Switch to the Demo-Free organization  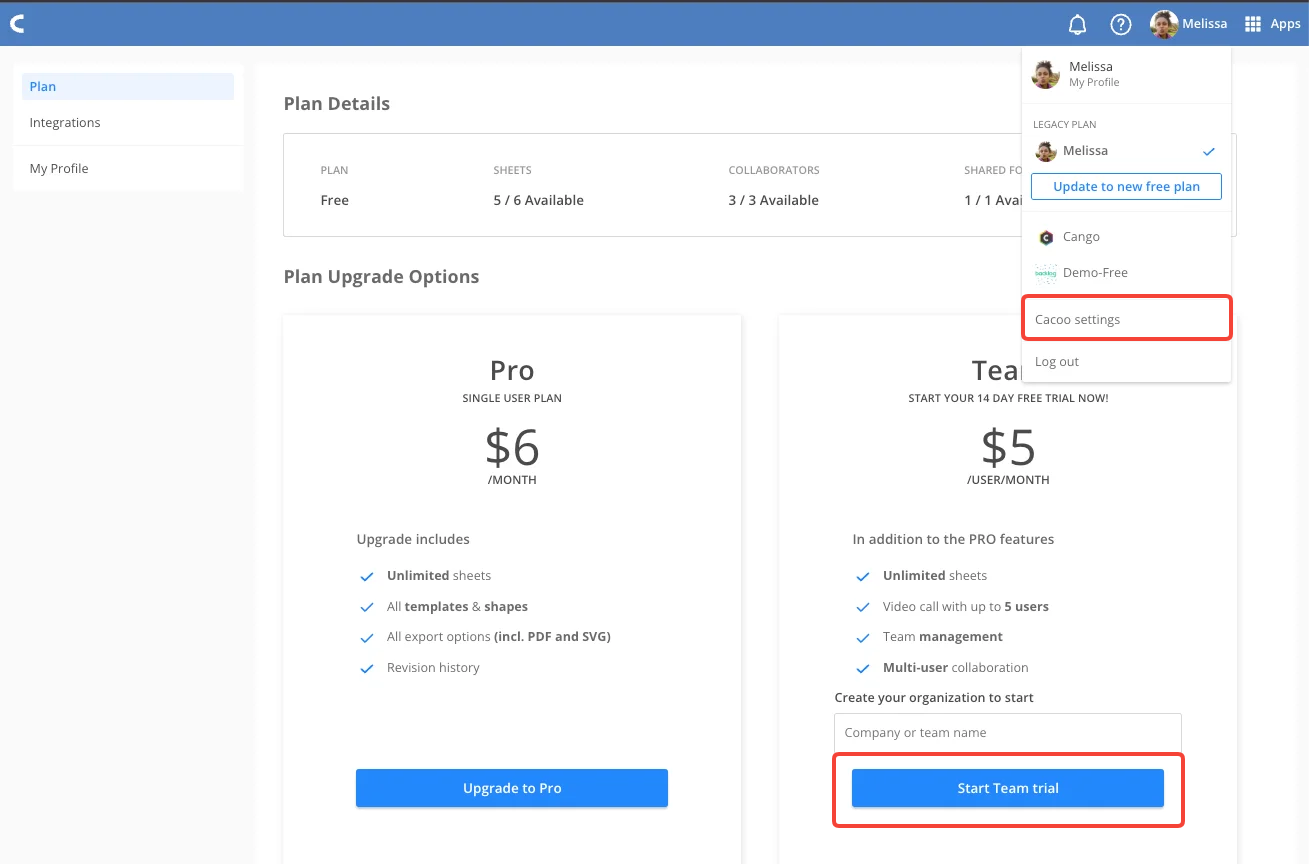coord(1095,272)
